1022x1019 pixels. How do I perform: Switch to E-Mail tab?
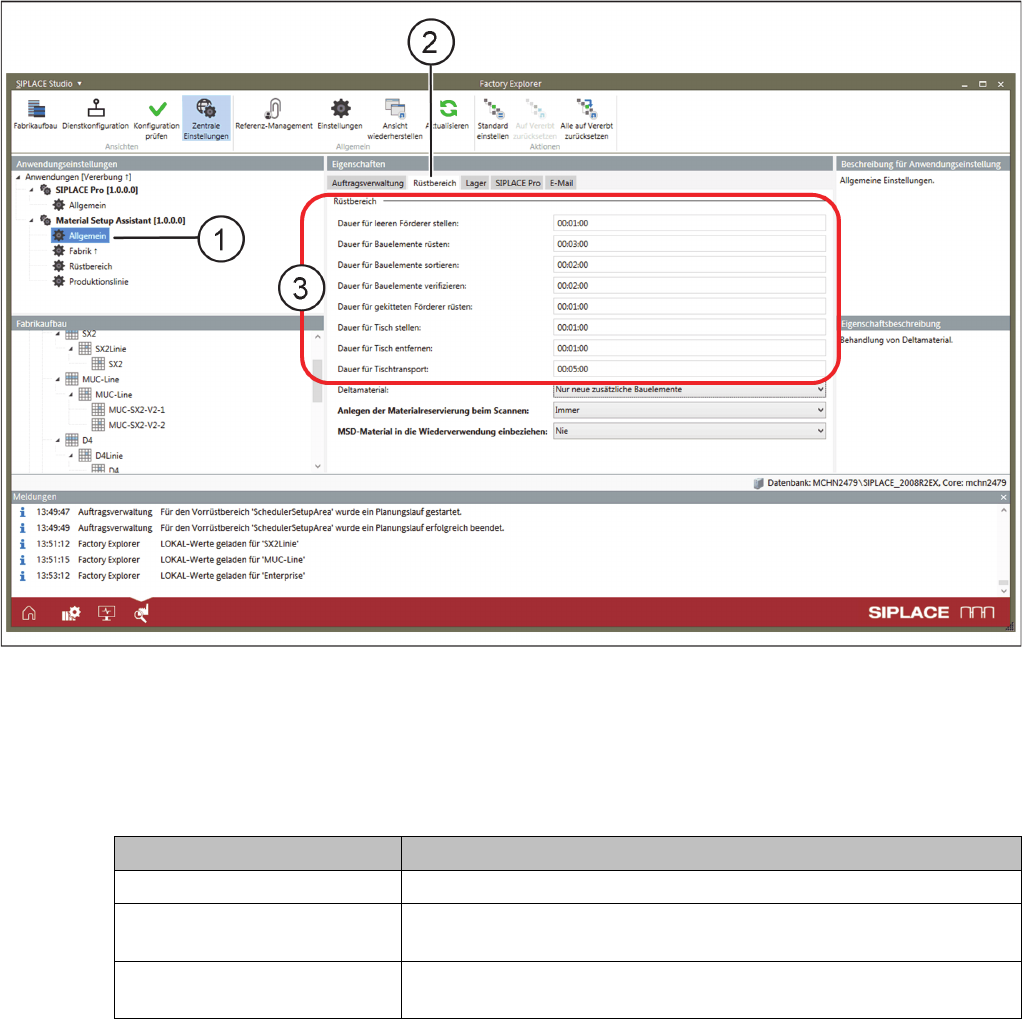click(561, 183)
